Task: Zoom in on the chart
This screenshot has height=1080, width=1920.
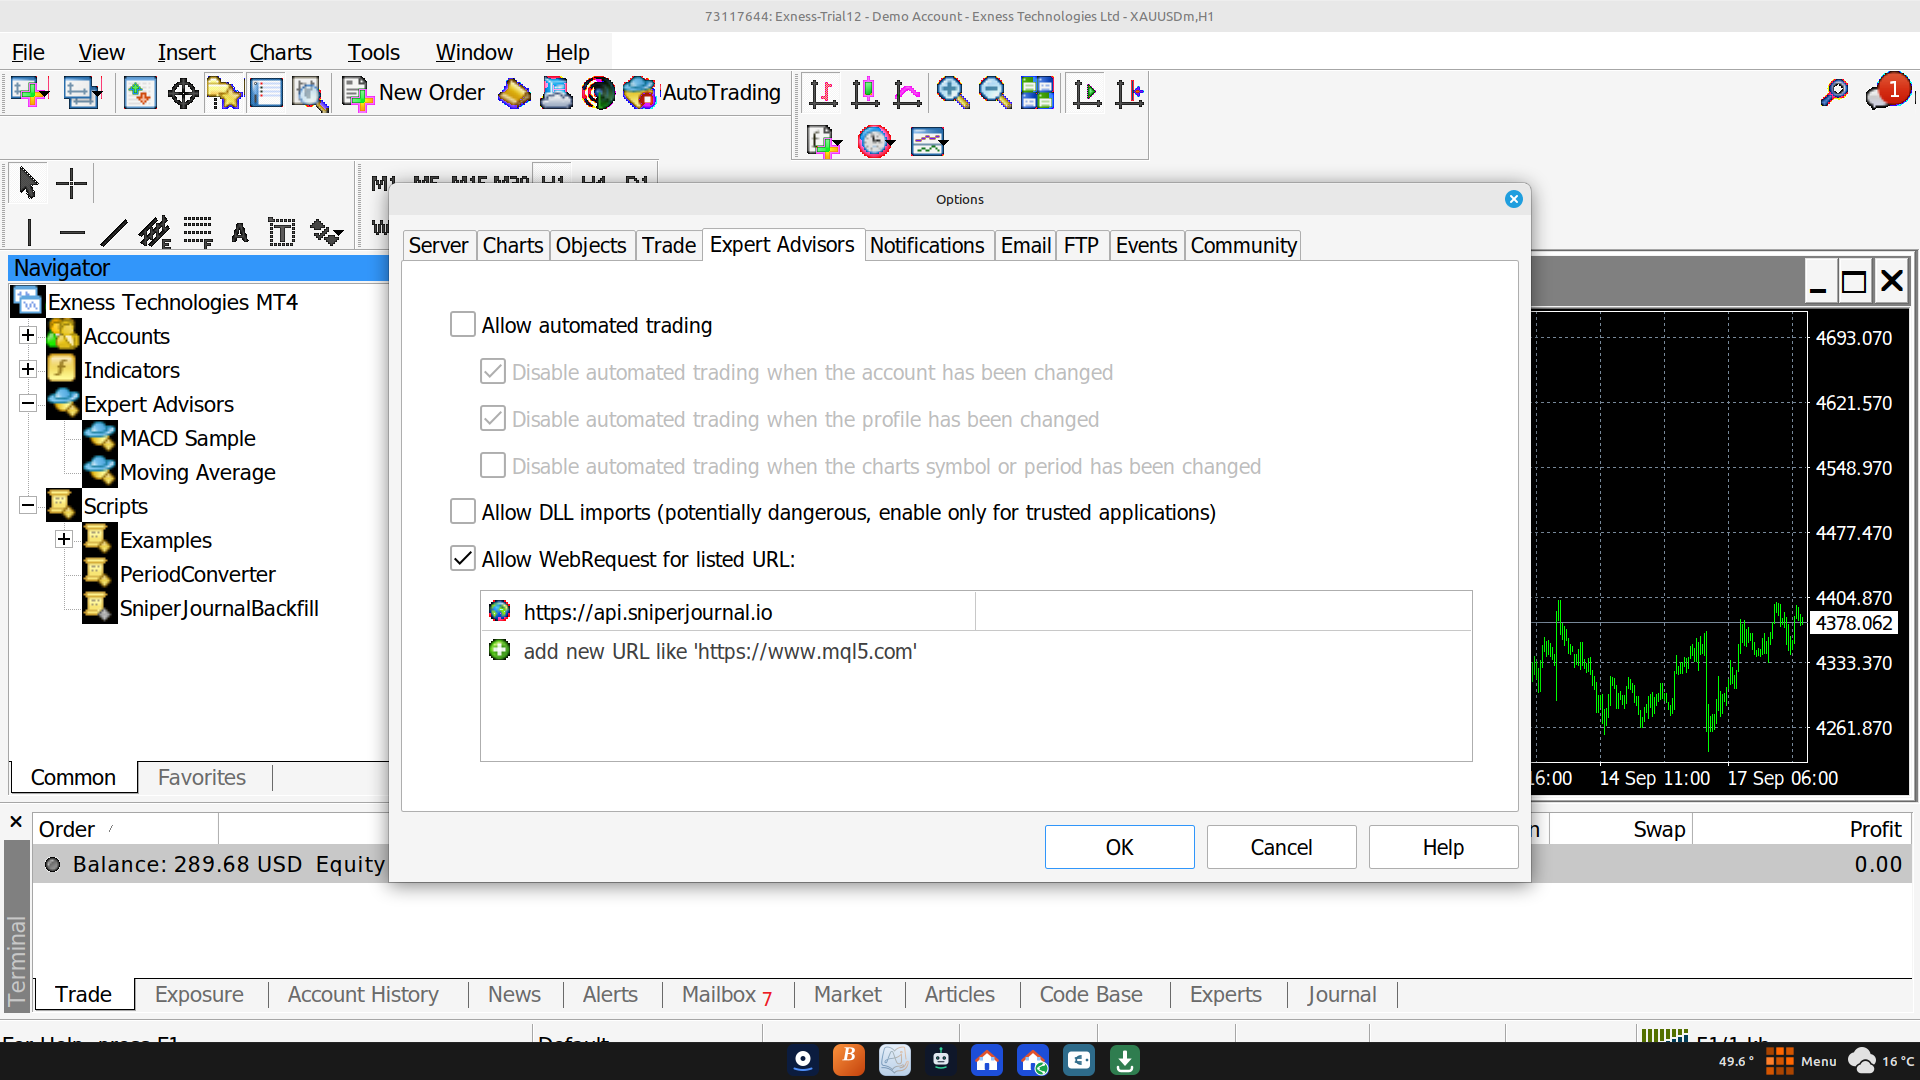Action: (952, 93)
